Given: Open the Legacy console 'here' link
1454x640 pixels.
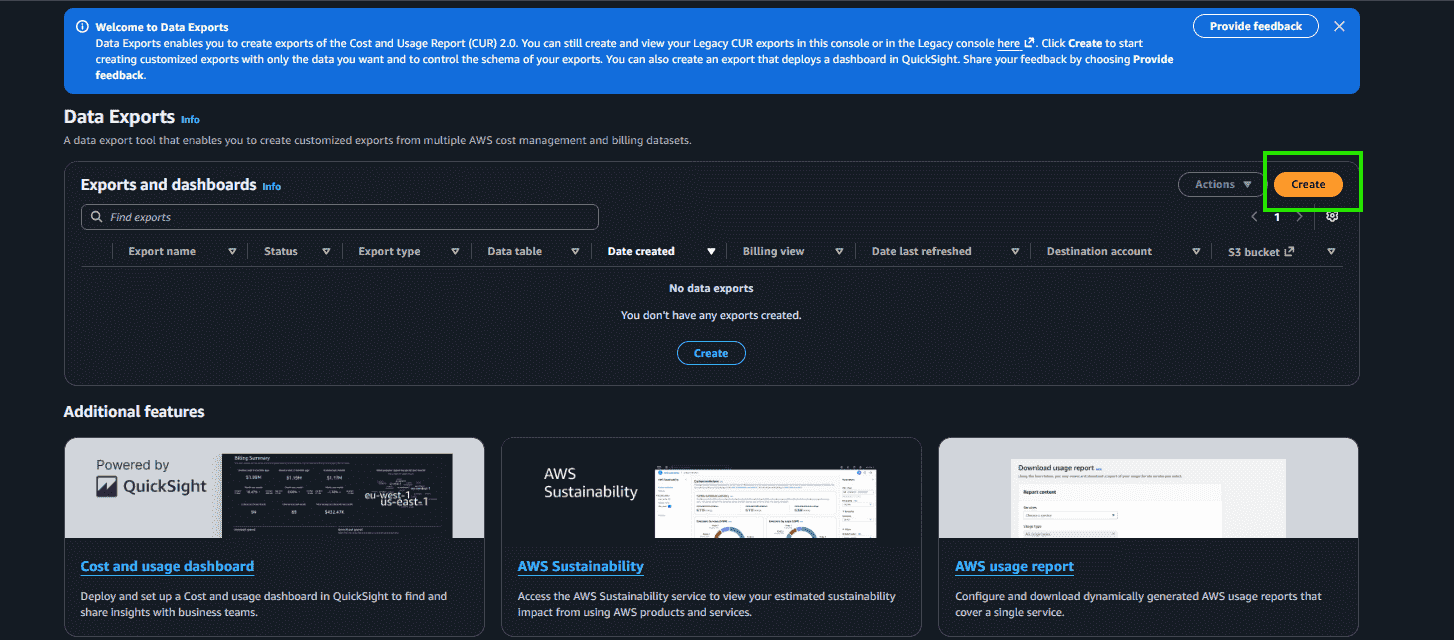Looking at the screenshot, I should pyautogui.click(x=1008, y=44).
